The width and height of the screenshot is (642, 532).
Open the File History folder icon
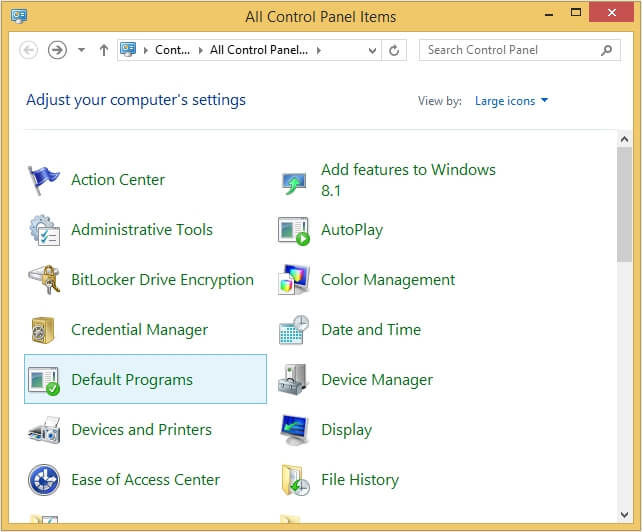coord(295,480)
